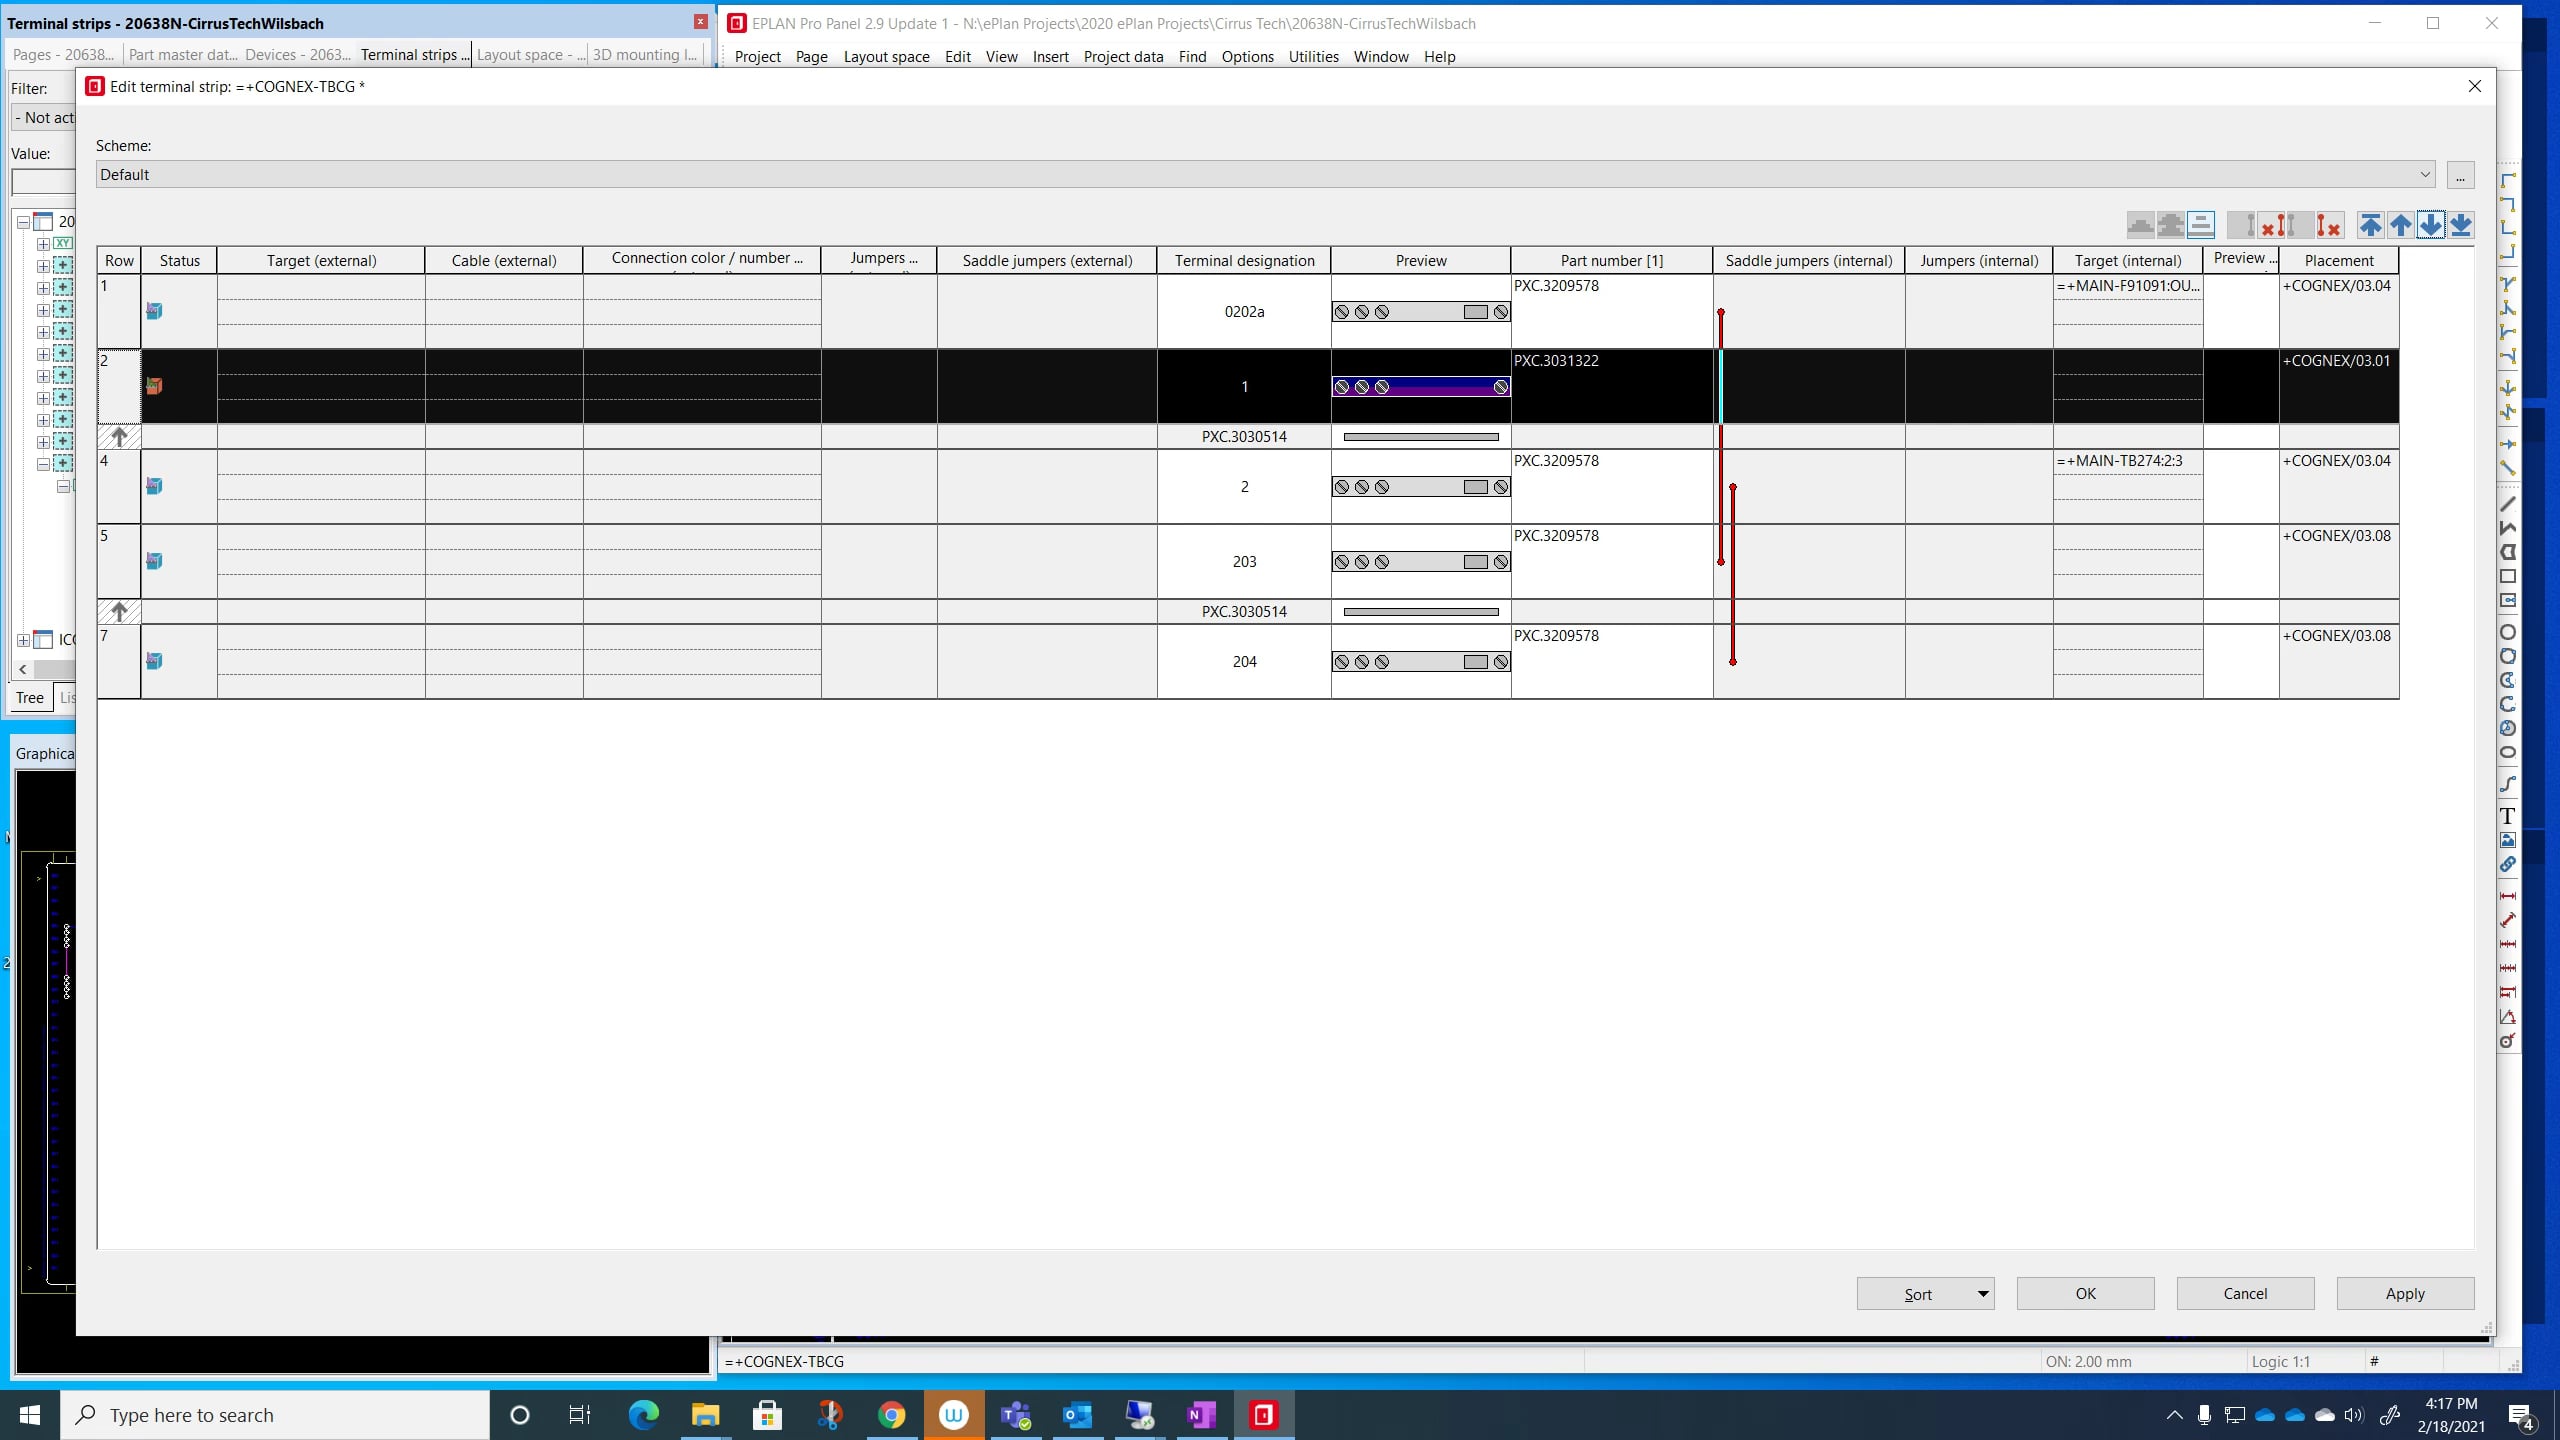
Task: Move selected terminal up one row
Action: click(2399, 225)
